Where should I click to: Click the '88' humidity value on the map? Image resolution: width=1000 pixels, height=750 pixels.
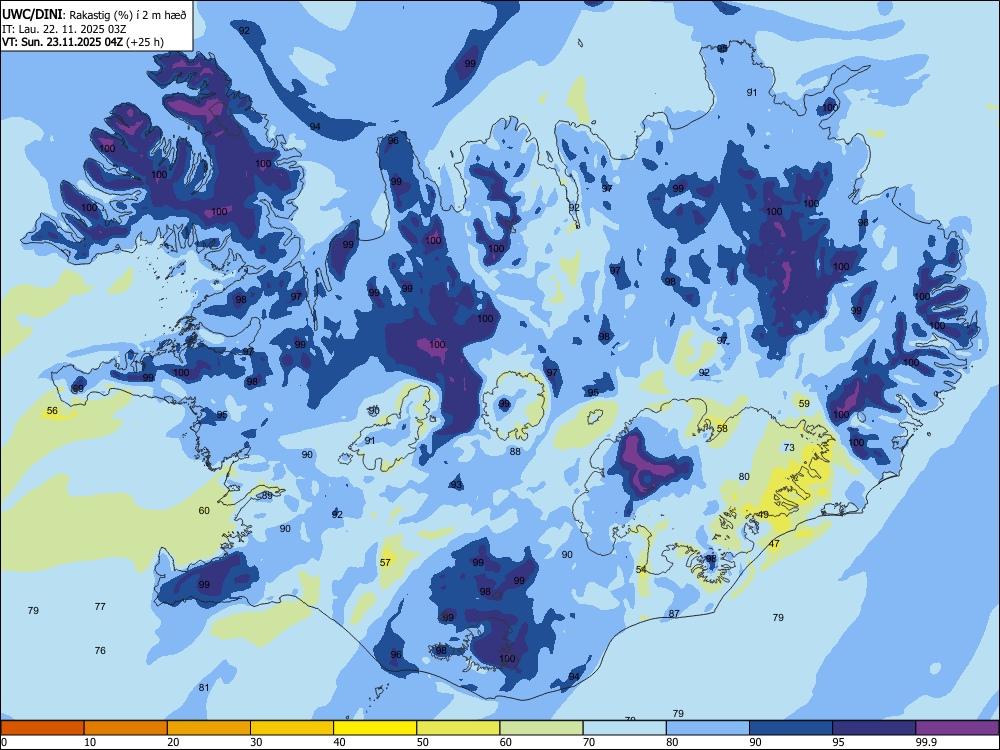tap(515, 452)
